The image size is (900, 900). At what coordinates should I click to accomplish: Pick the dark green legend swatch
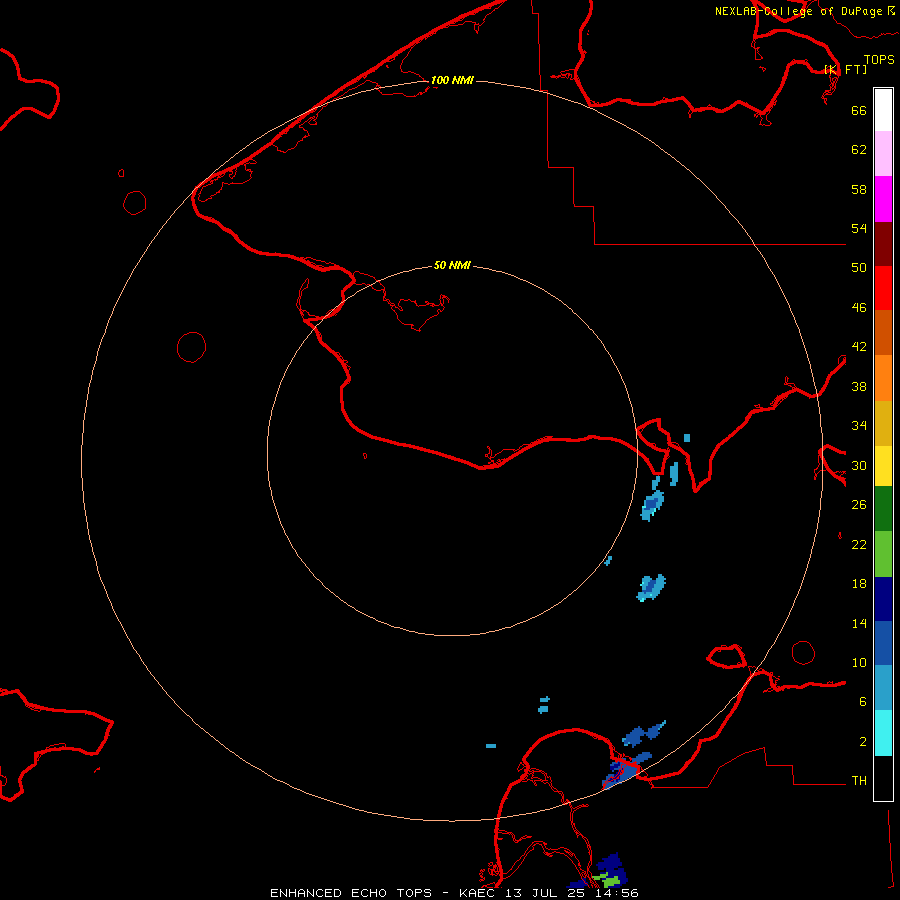[x=883, y=509]
